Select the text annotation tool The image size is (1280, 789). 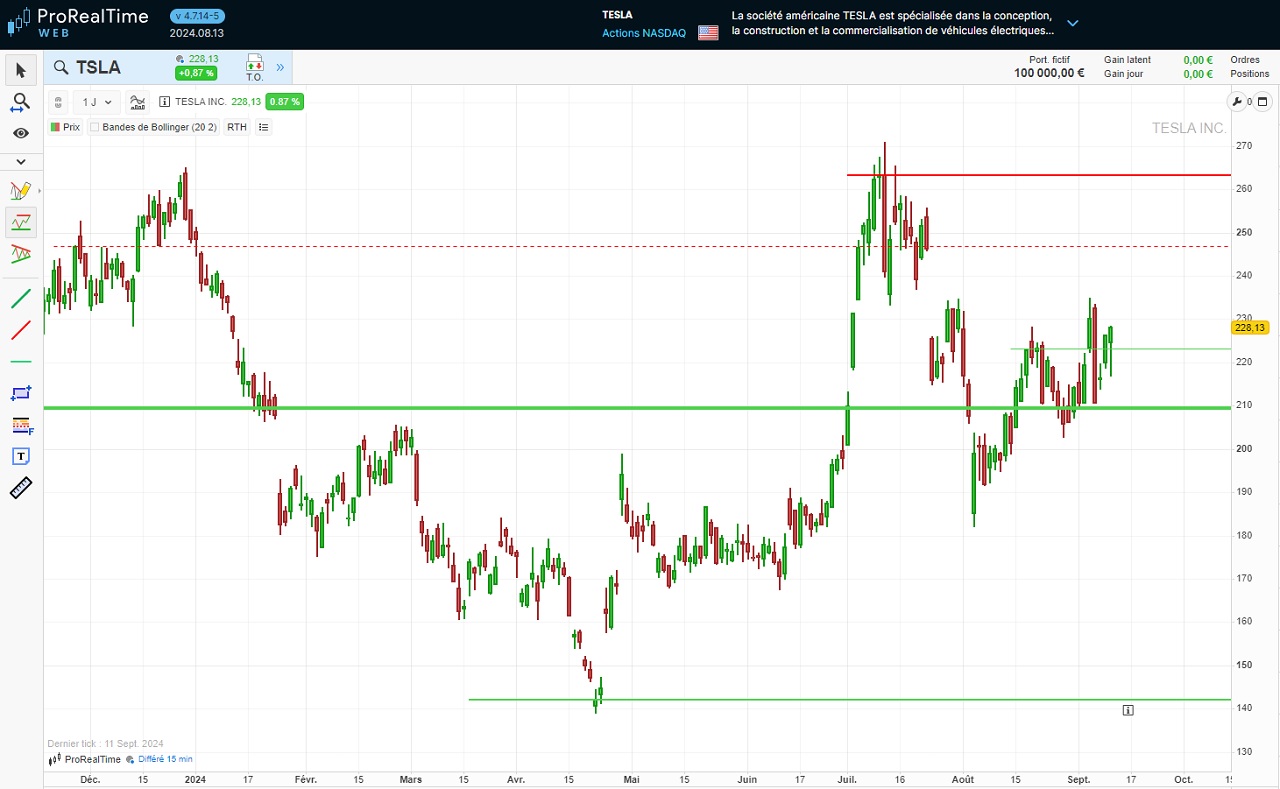(21, 456)
